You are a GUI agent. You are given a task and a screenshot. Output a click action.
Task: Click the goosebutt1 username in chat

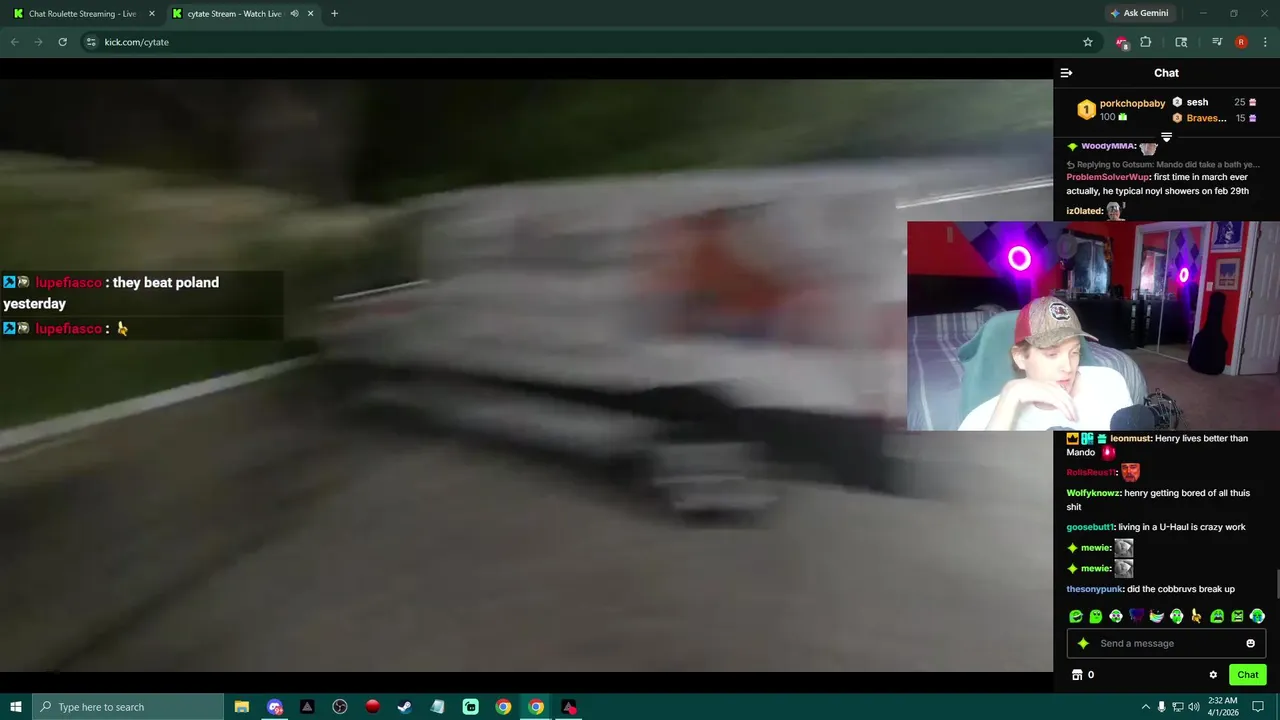[1089, 527]
